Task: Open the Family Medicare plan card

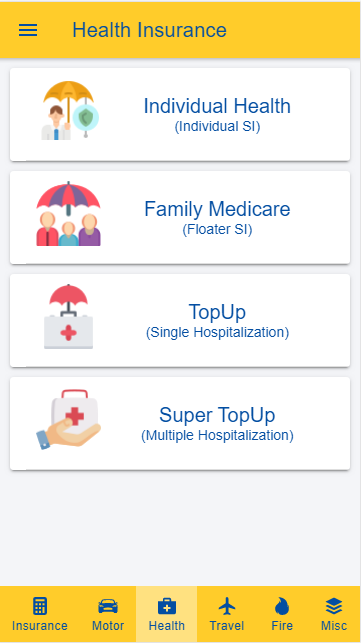Action: pyautogui.click(x=180, y=217)
